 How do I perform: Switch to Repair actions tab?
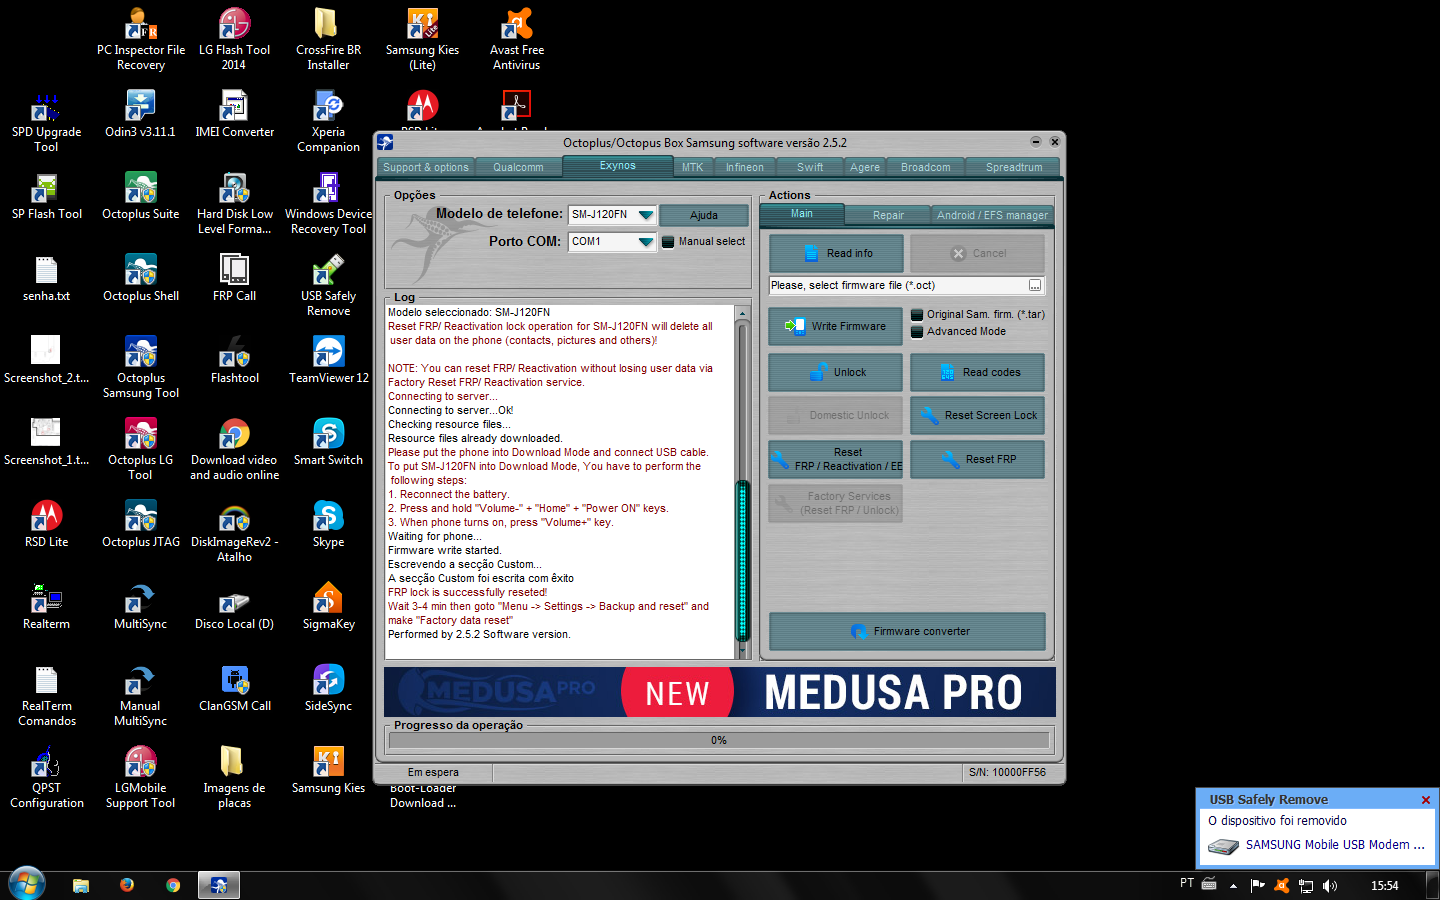[888, 215]
